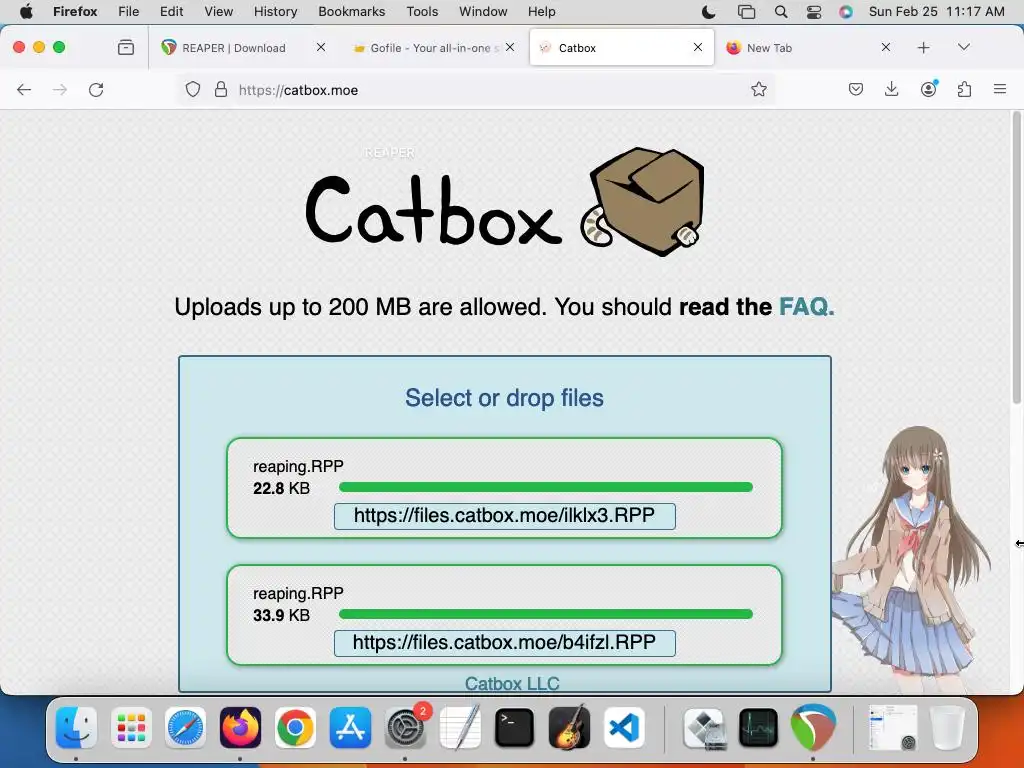This screenshot has width=1024, height=768.
Task: Toggle Do Not Disturb moon icon
Action: coord(709,12)
